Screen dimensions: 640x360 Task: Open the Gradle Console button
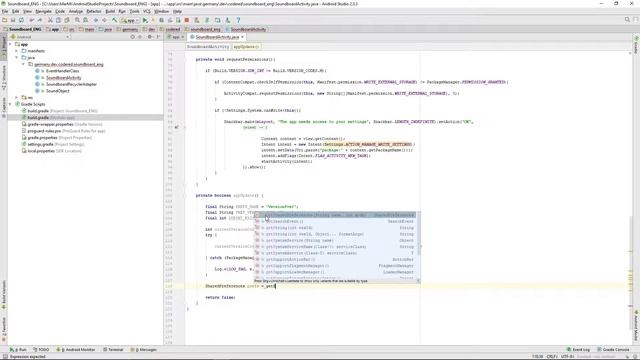613,350
